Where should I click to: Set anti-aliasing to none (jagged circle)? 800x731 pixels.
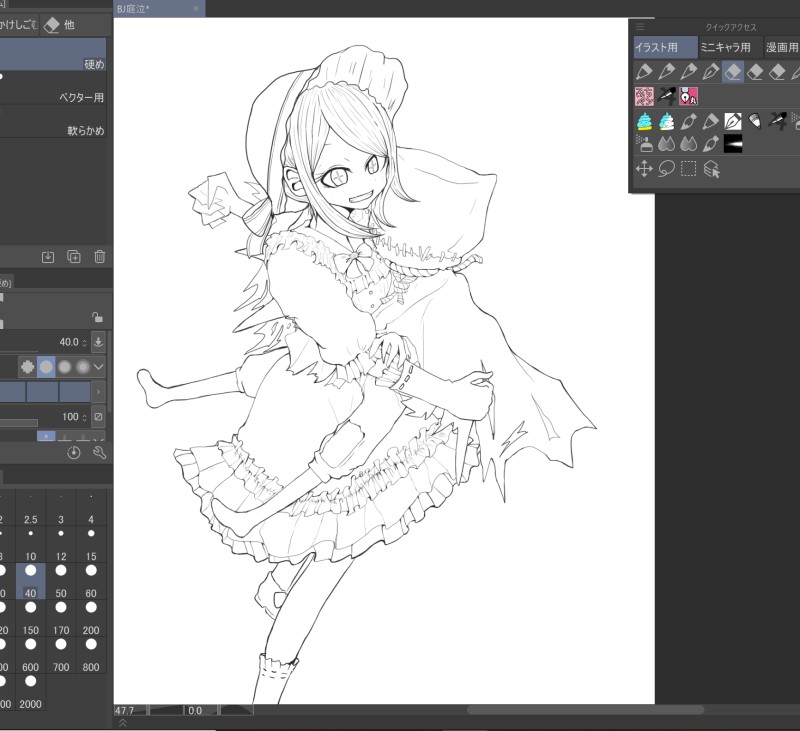tap(28, 367)
